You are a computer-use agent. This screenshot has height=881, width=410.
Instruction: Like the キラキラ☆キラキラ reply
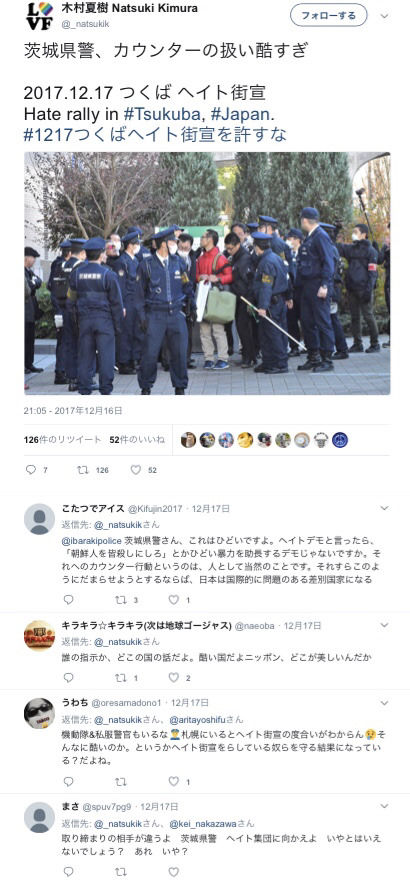click(174, 678)
